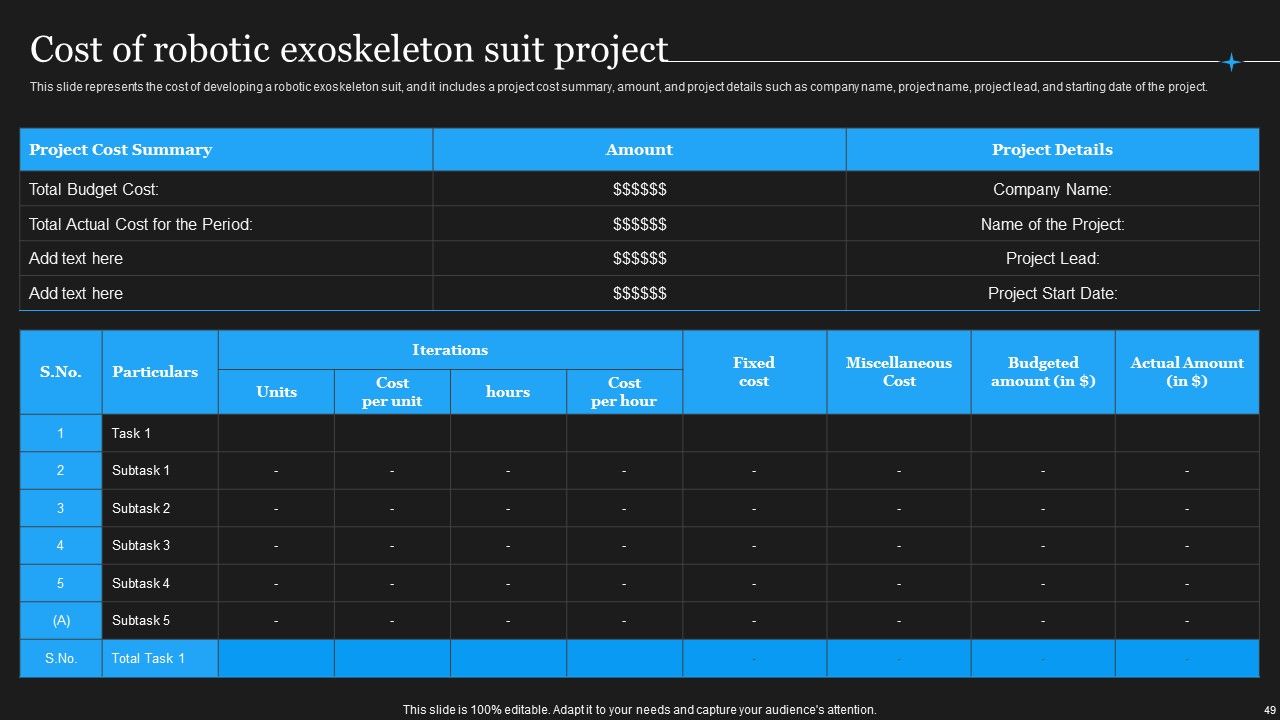Image resolution: width=1280 pixels, height=720 pixels.
Task: Click 'Total Actual Cost for the Period:' cell
Action: pyautogui.click(x=226, y=224)
